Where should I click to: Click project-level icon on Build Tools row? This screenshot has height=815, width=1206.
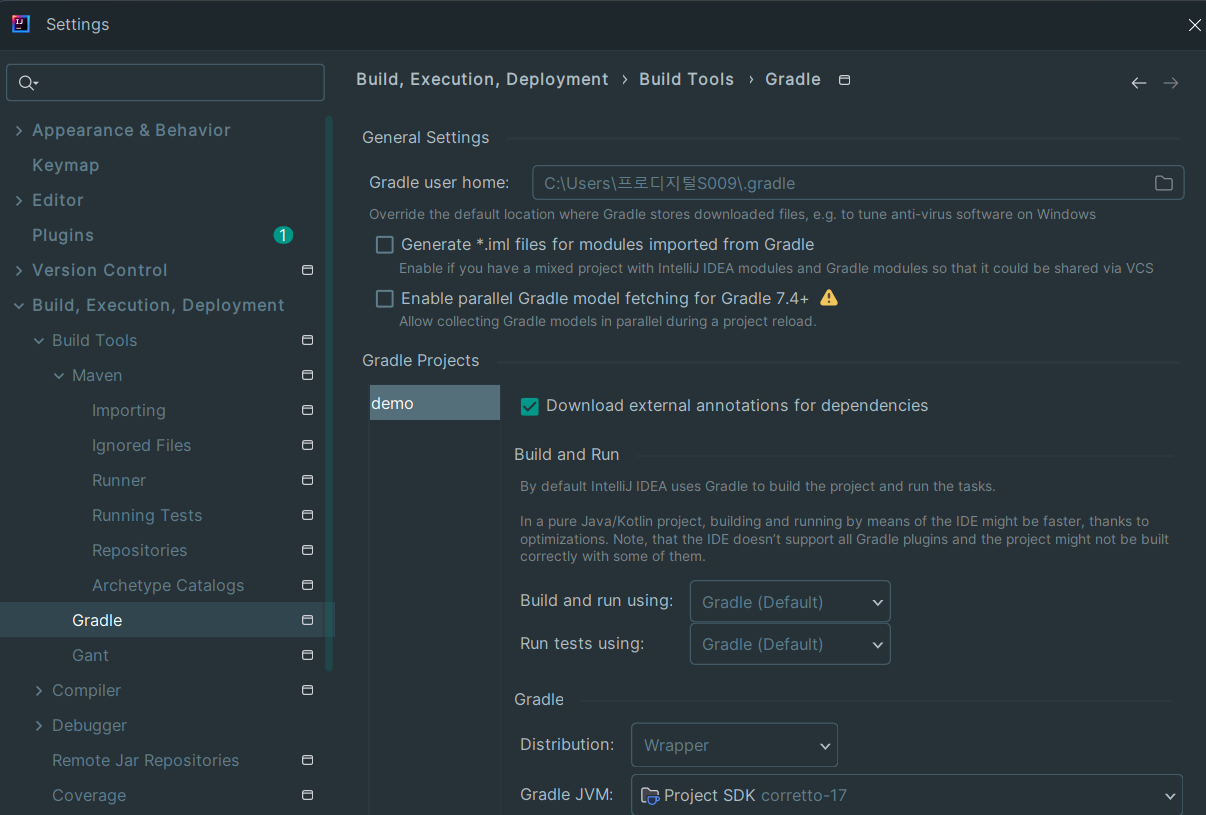(x=307, y=340)
